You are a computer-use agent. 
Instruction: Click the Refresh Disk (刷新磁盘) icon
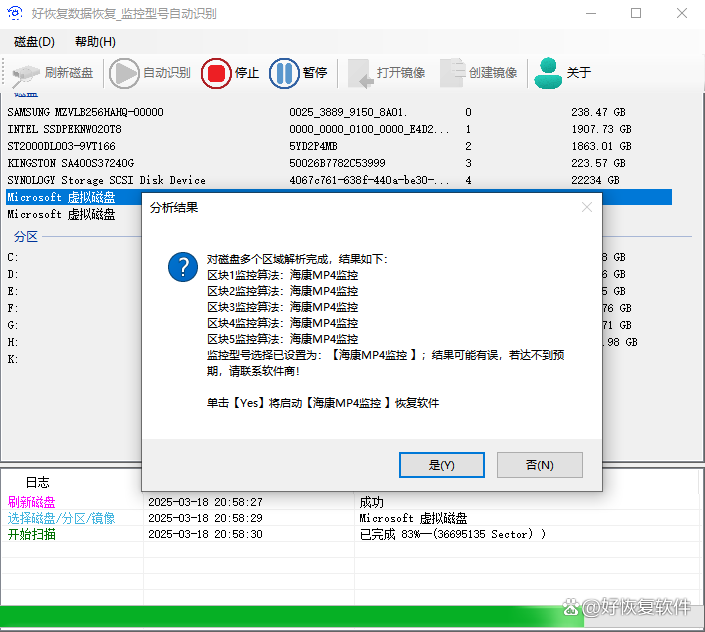[26, 73]
